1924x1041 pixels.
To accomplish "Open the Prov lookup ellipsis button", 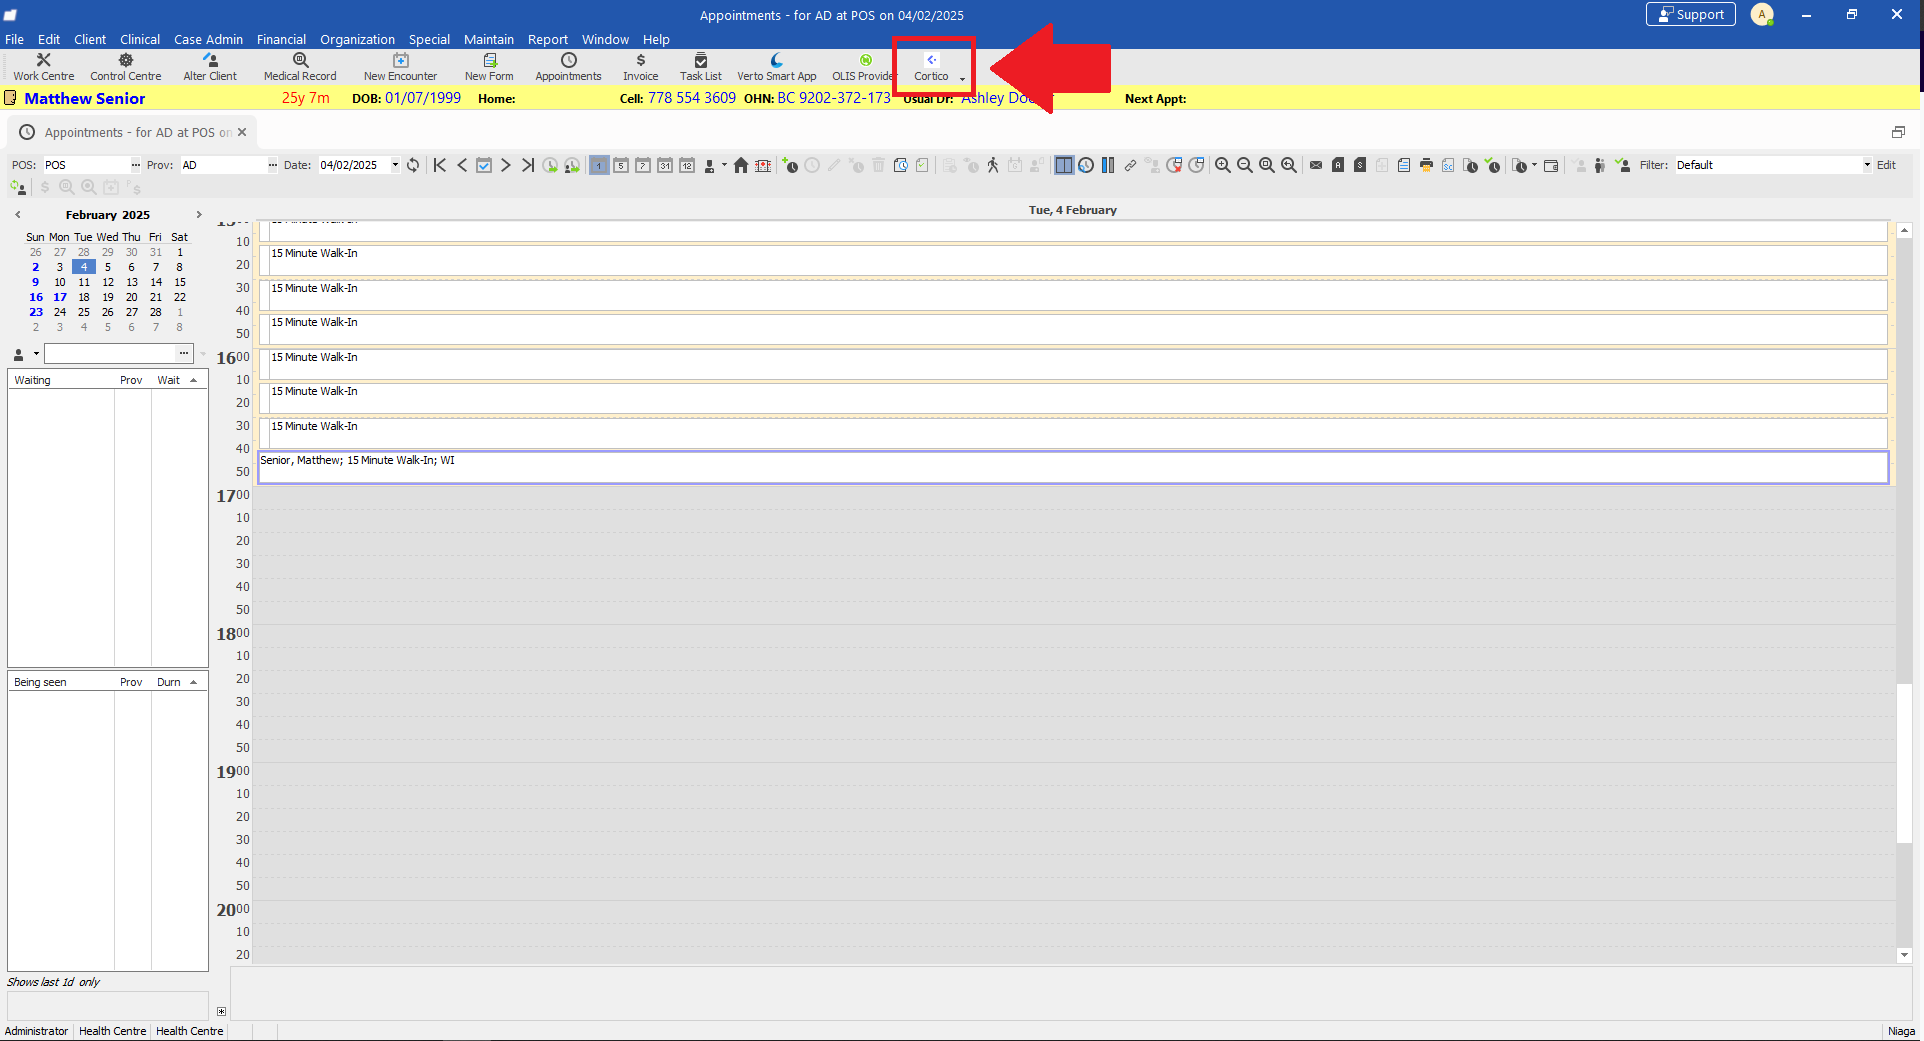I will coord(272,165).
